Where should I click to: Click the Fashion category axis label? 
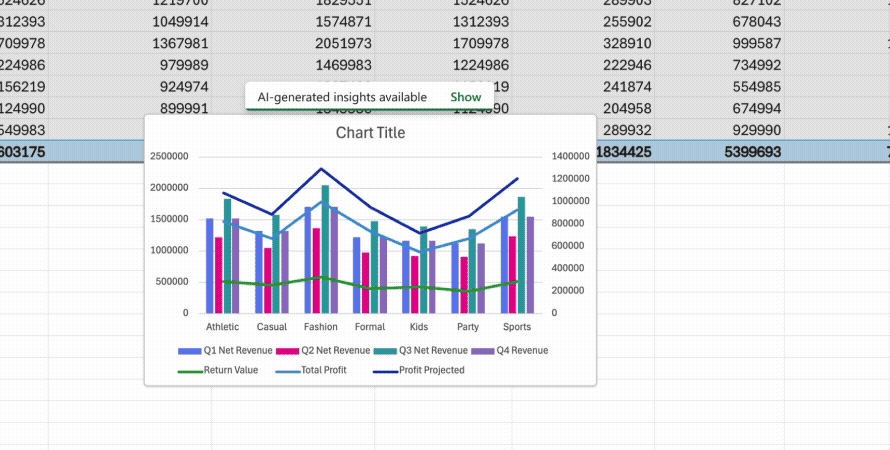[321, 327]
